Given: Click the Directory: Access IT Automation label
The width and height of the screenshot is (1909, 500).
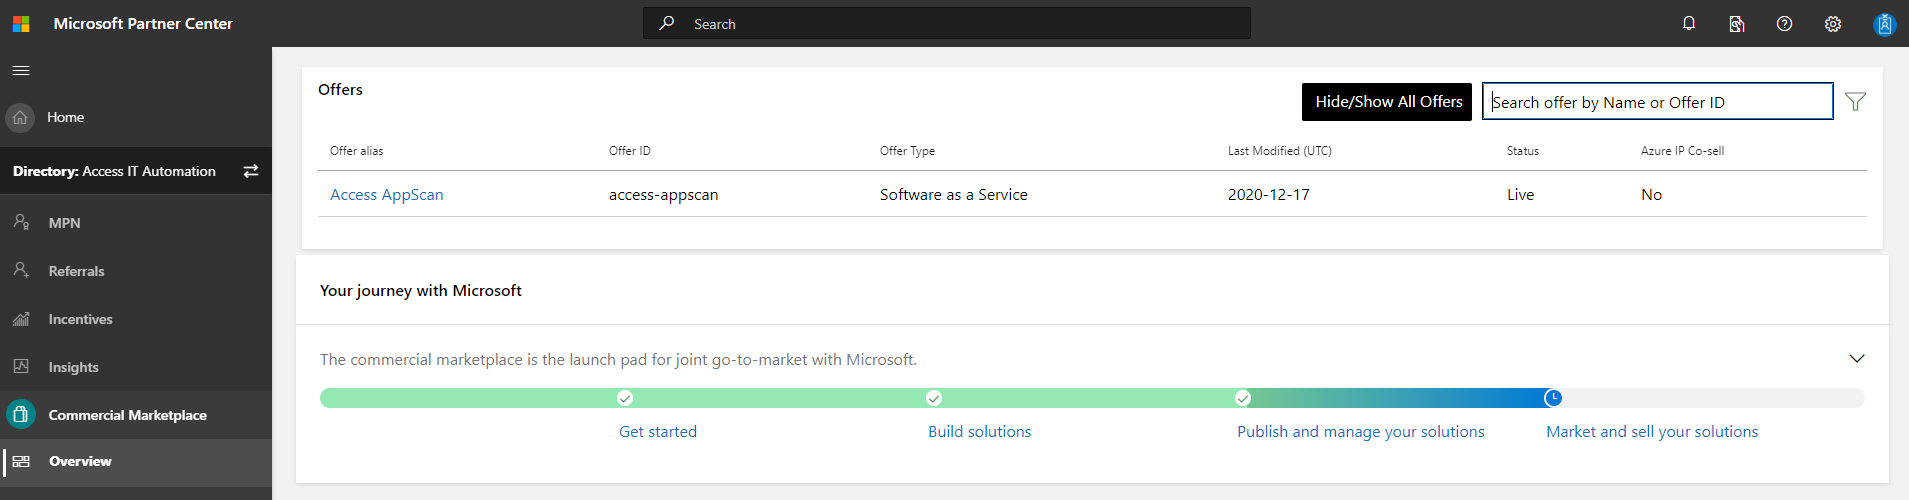Looking at the screenshot, I should click(114, 171).
